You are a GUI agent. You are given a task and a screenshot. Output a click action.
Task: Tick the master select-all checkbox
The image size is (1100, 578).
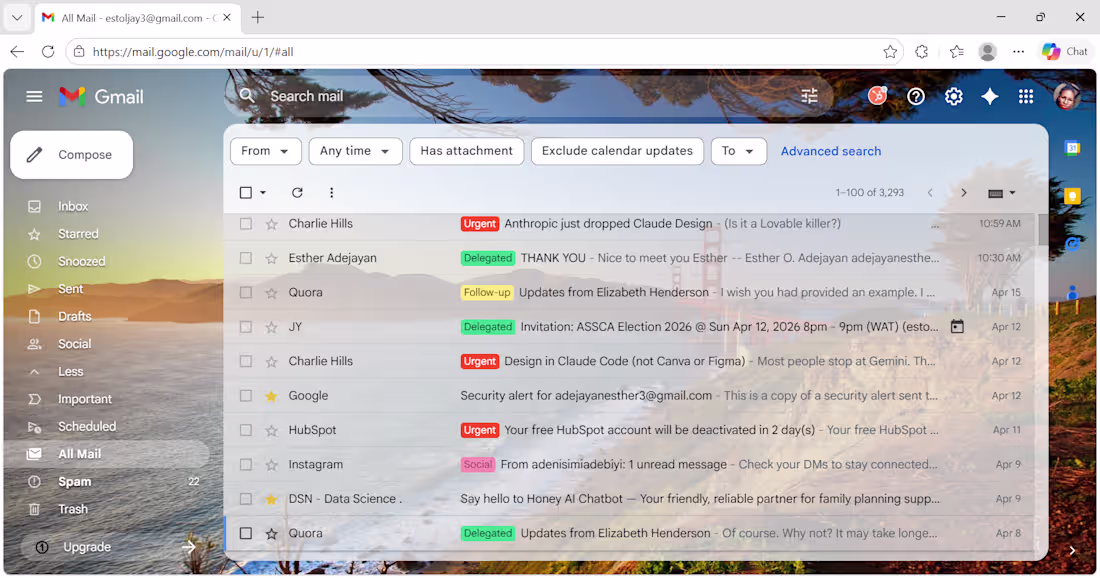(246, 192)
